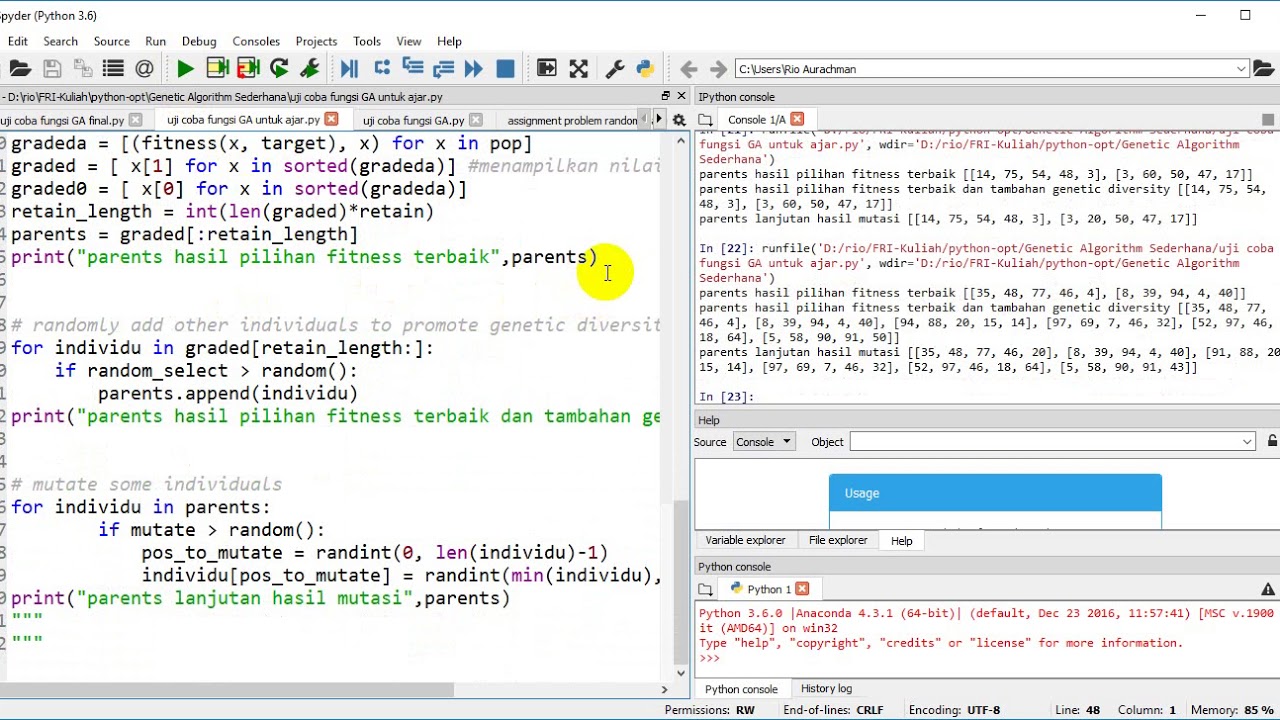
Task: Close the editor pane X icon
Action: [682, 96]
